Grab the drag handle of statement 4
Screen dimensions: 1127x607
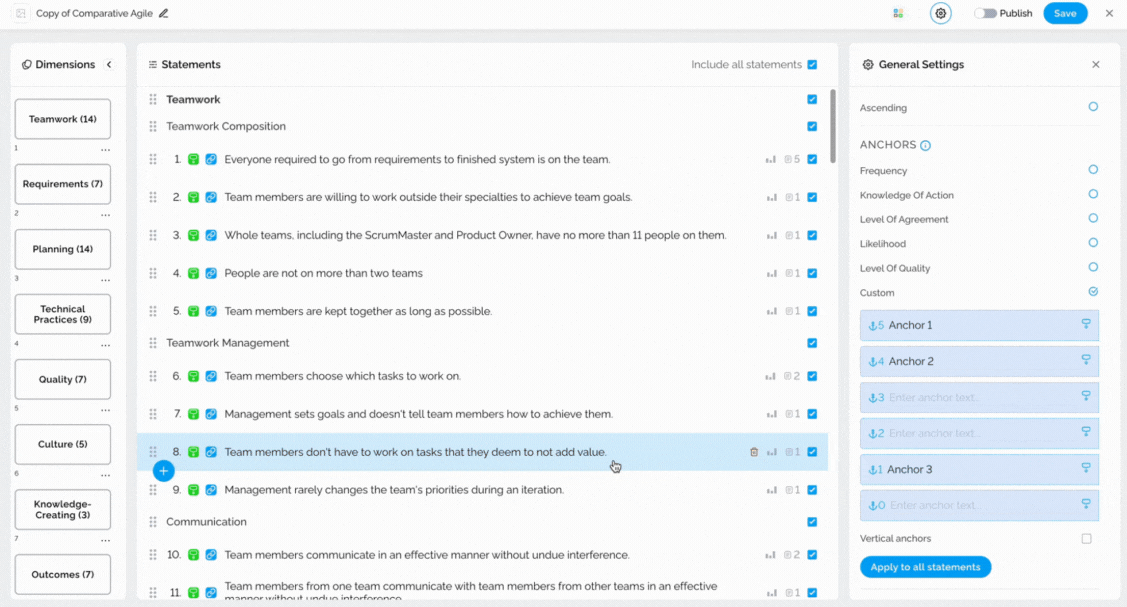(x=153, y=273)
